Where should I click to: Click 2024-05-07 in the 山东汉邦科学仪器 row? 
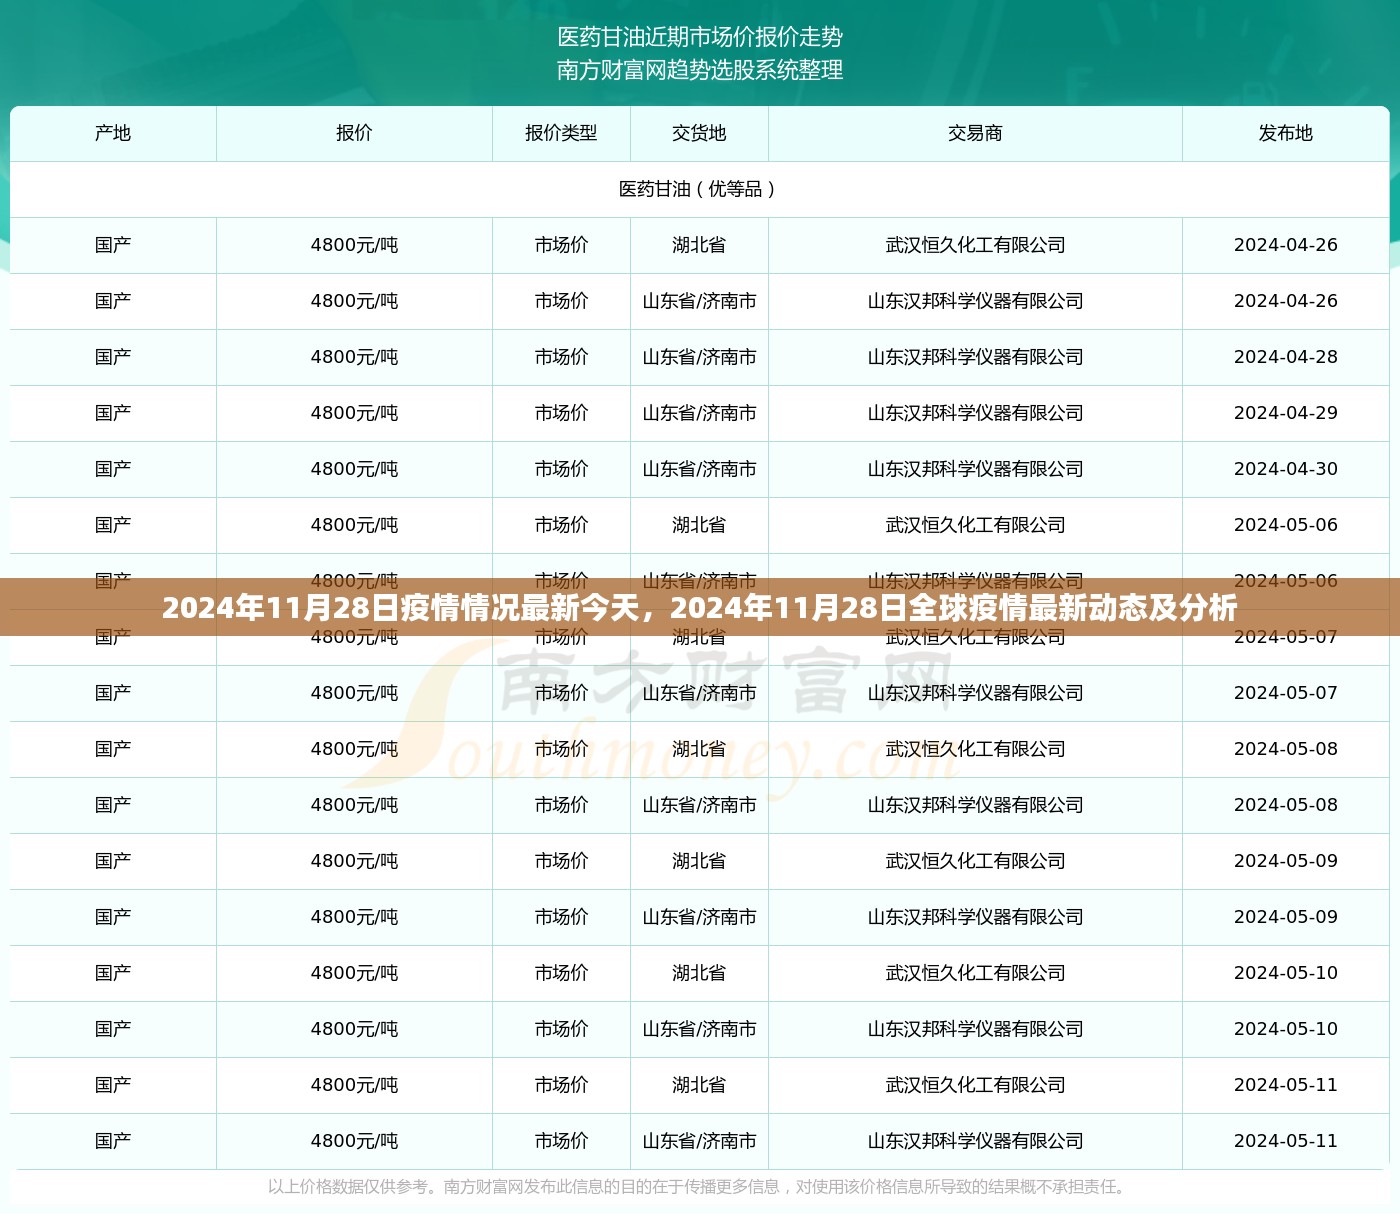pos(1286,693)
